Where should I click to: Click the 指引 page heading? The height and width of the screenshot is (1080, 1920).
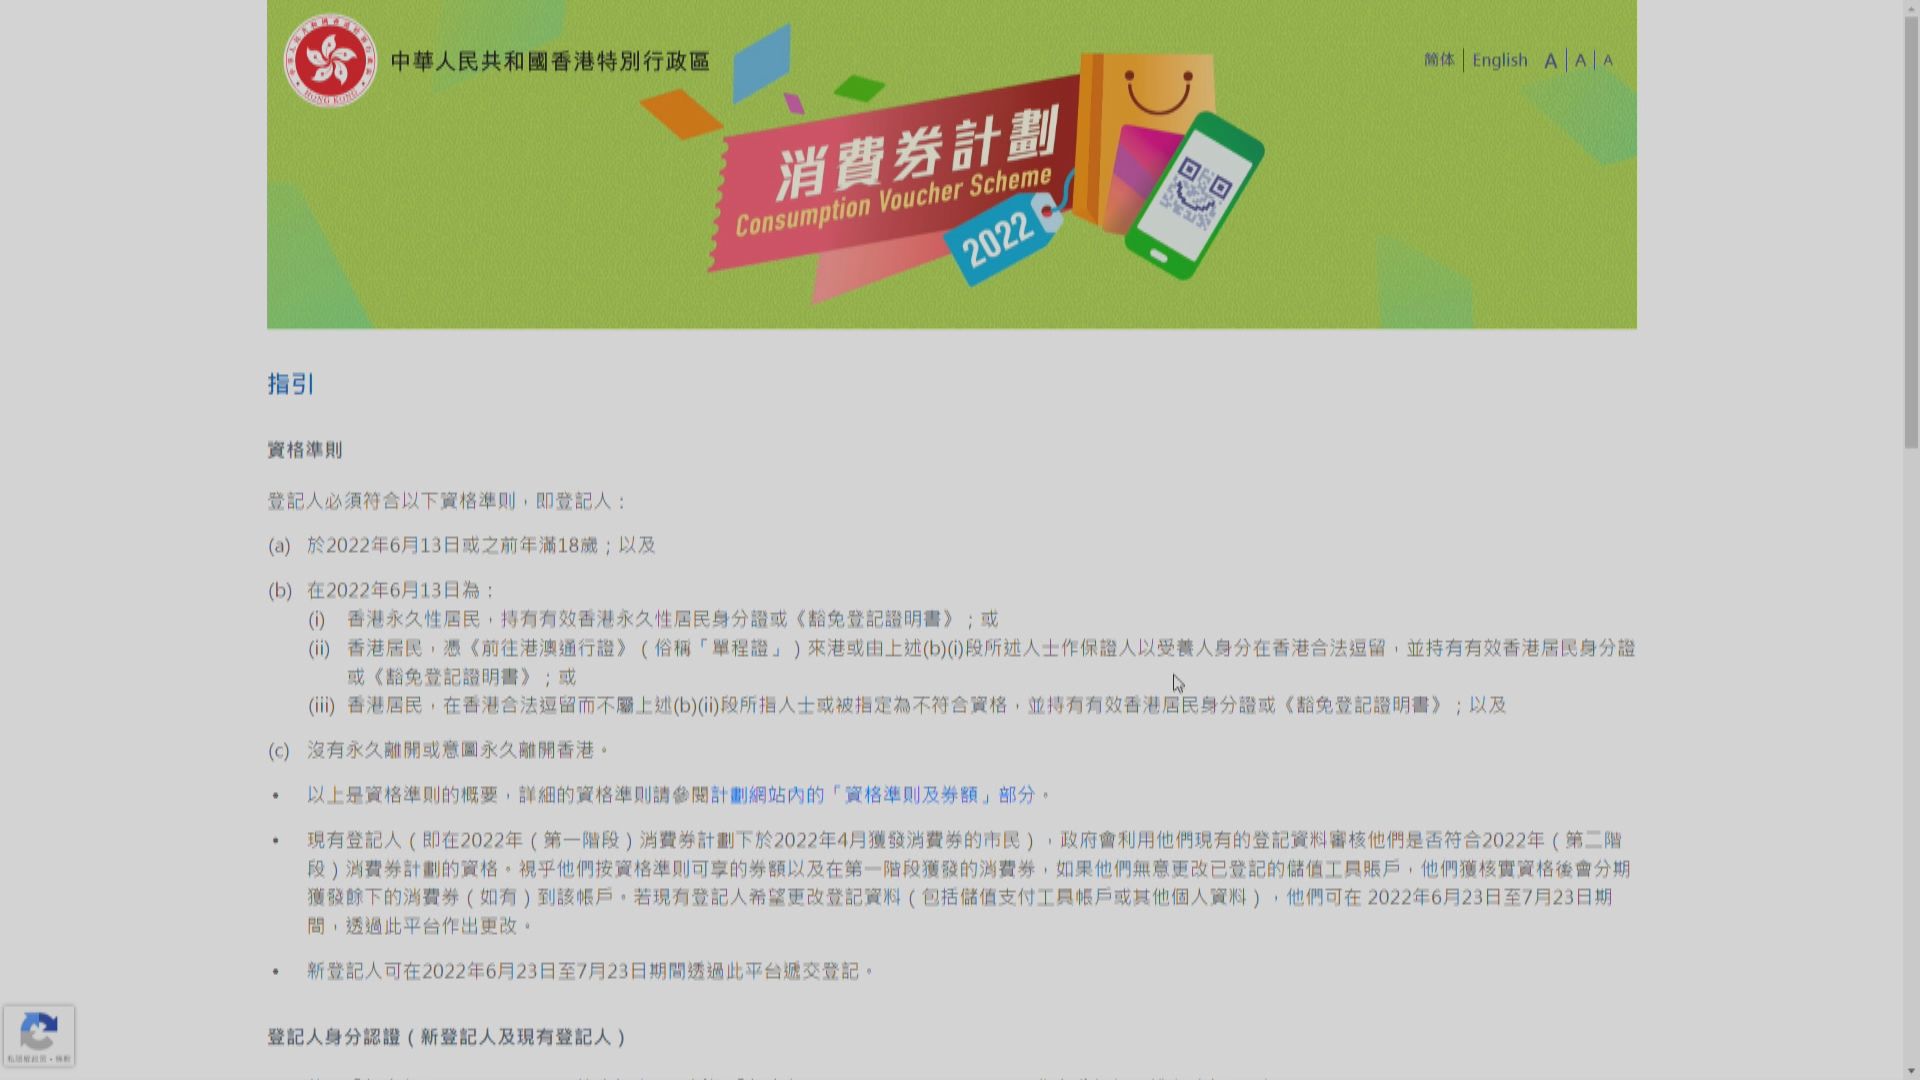pos(289,385)
